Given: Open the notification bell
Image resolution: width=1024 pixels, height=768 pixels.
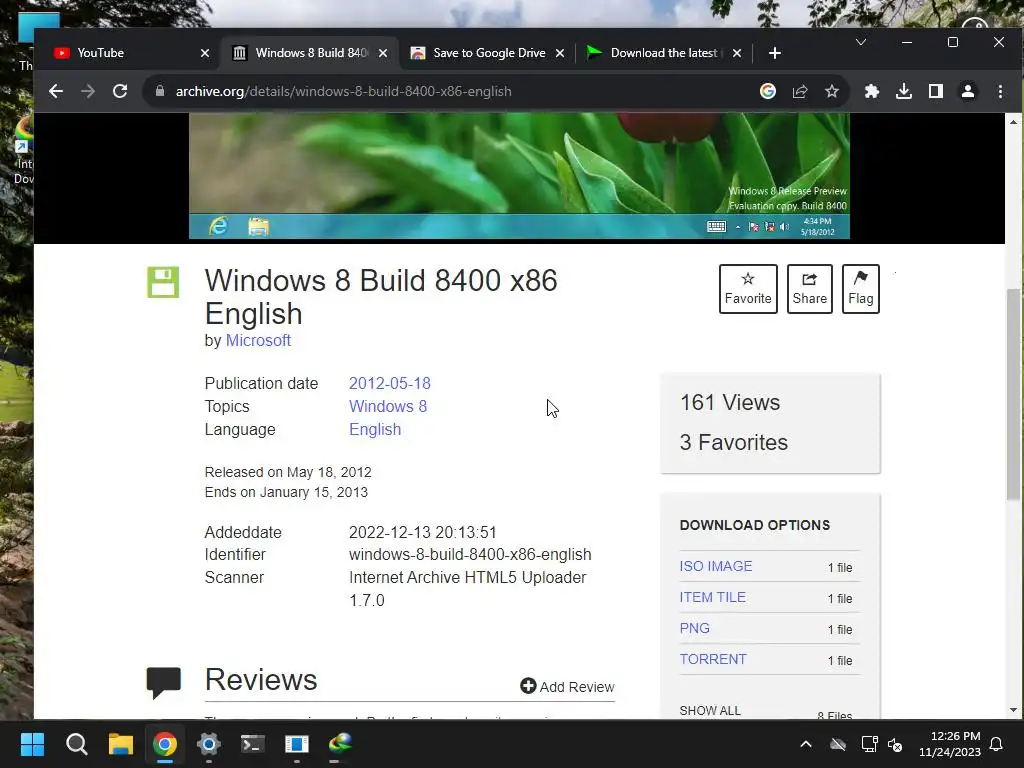Looking at the screenshot, I should (997, 744).
